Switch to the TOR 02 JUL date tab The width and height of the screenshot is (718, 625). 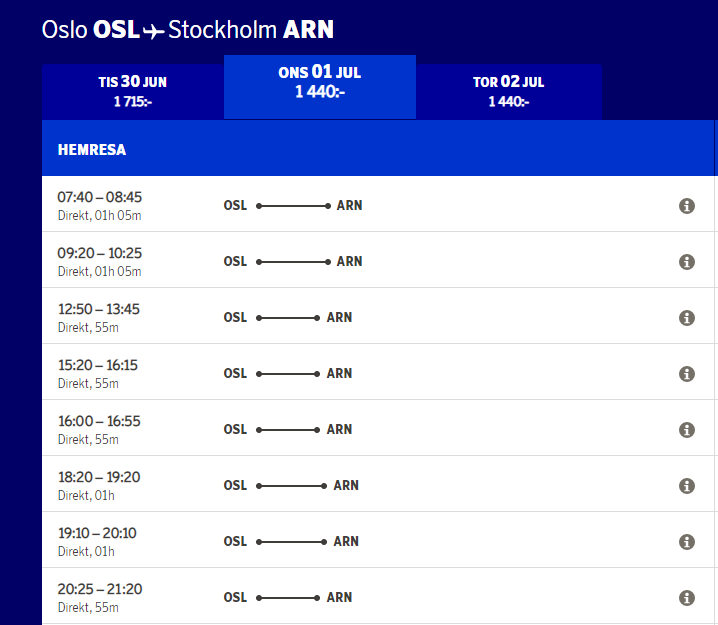[x=508, y=91]
